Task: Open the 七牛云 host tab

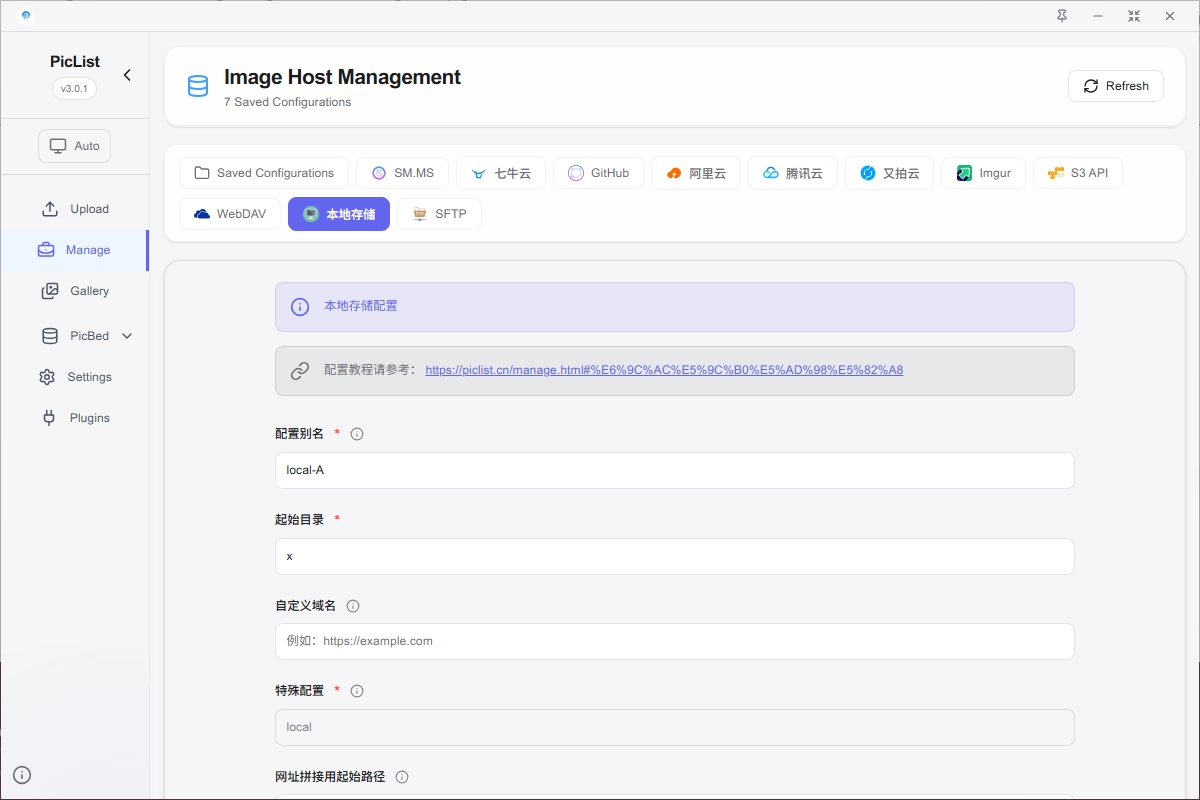Action: click(501, 173)
